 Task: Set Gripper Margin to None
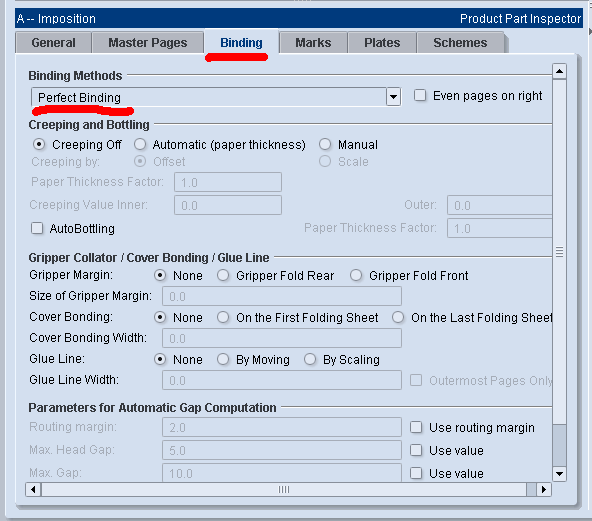tap(160, 275)
